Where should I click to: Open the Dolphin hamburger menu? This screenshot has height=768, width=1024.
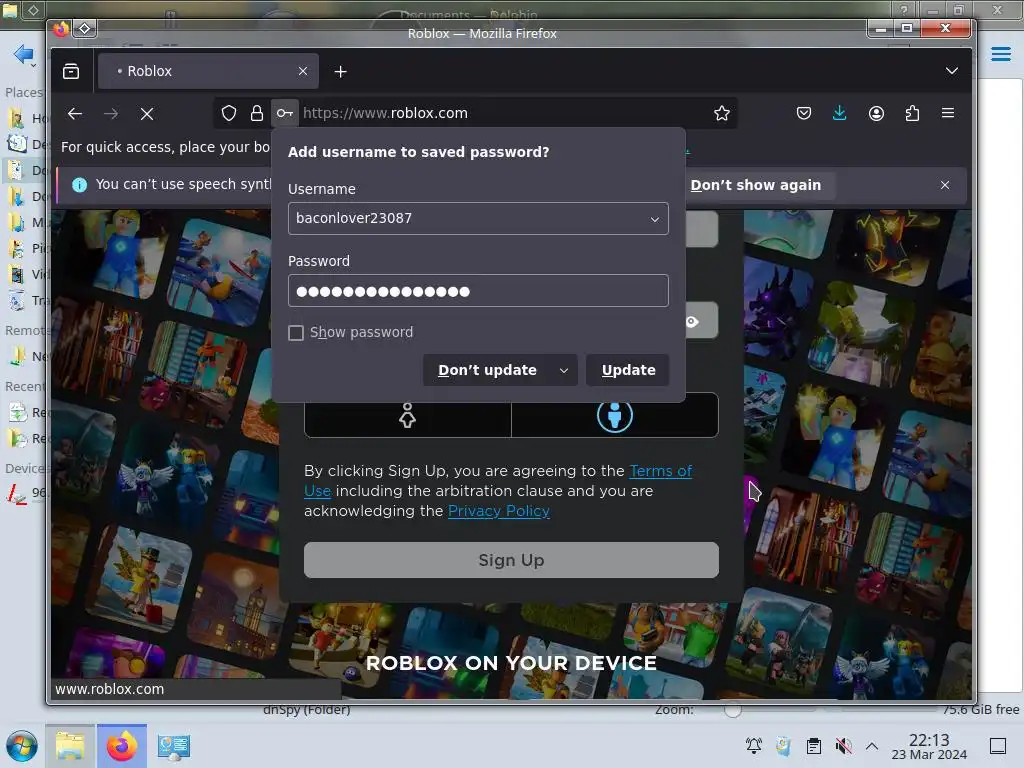tap(1000, 54)
